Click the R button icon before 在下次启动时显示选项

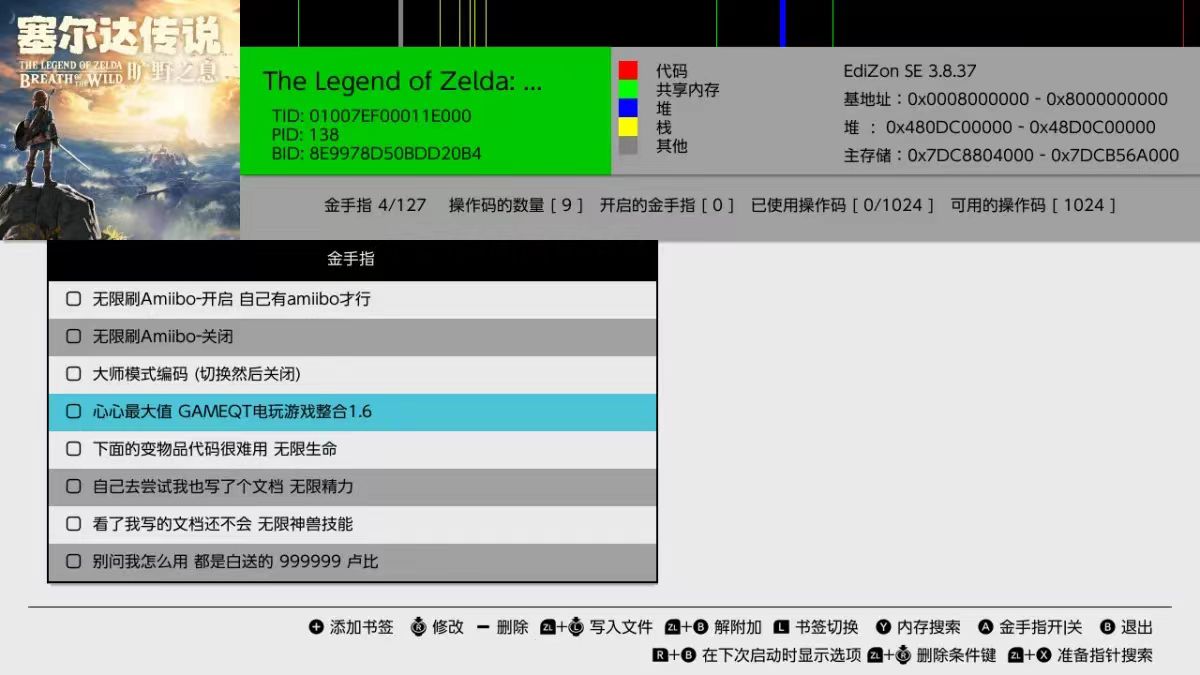660,655
